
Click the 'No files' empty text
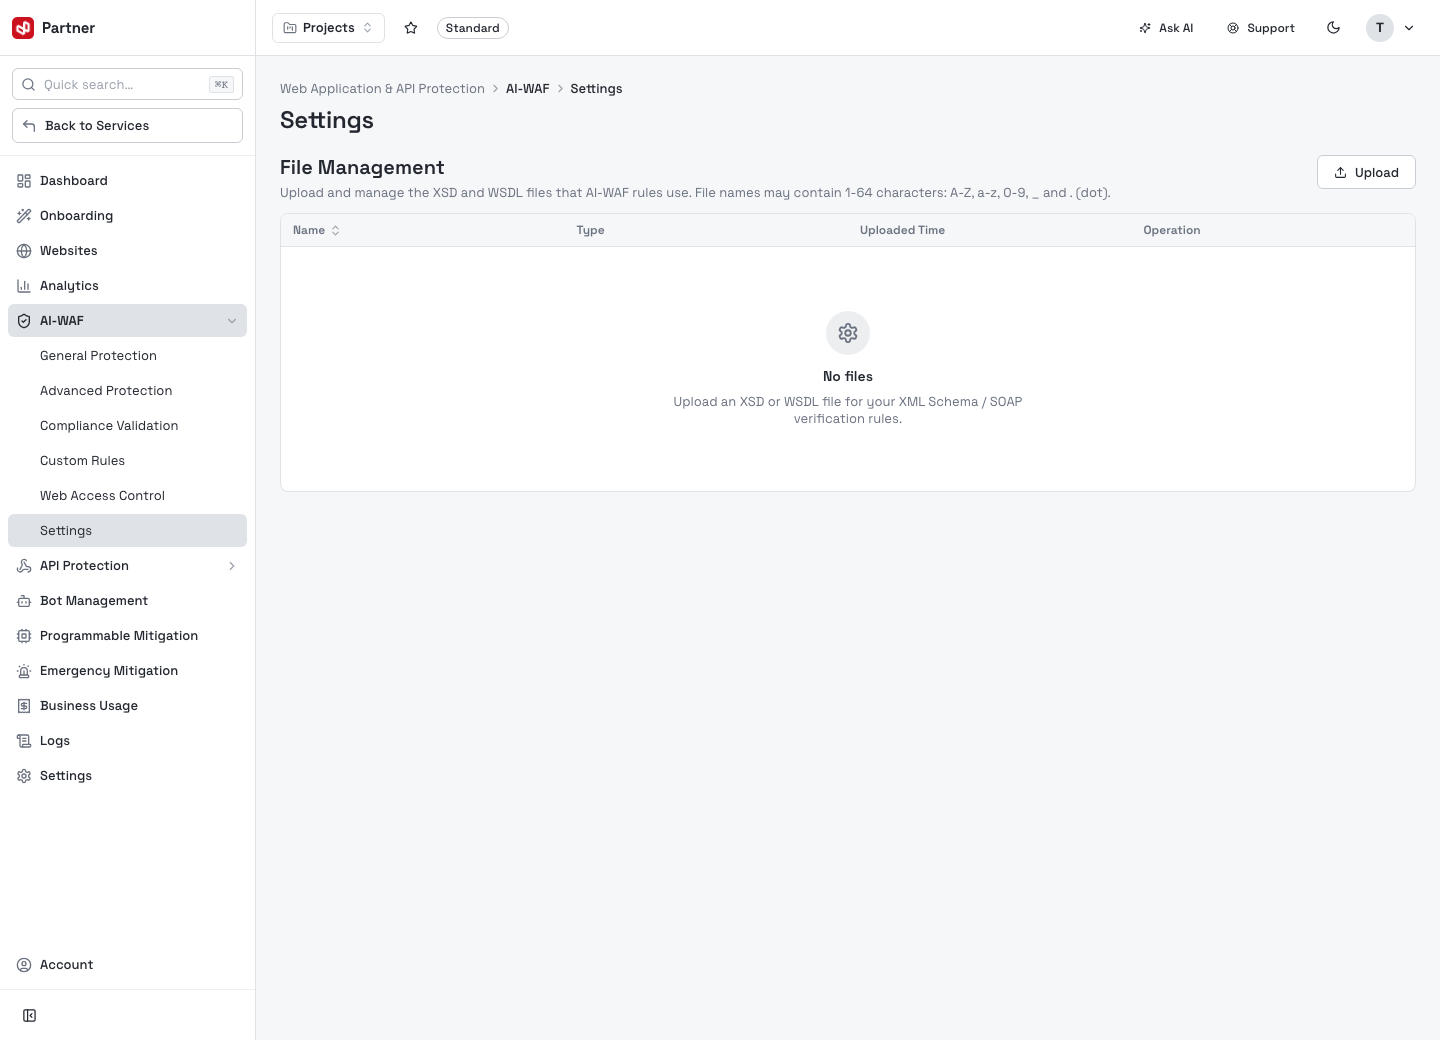(848, 377)
